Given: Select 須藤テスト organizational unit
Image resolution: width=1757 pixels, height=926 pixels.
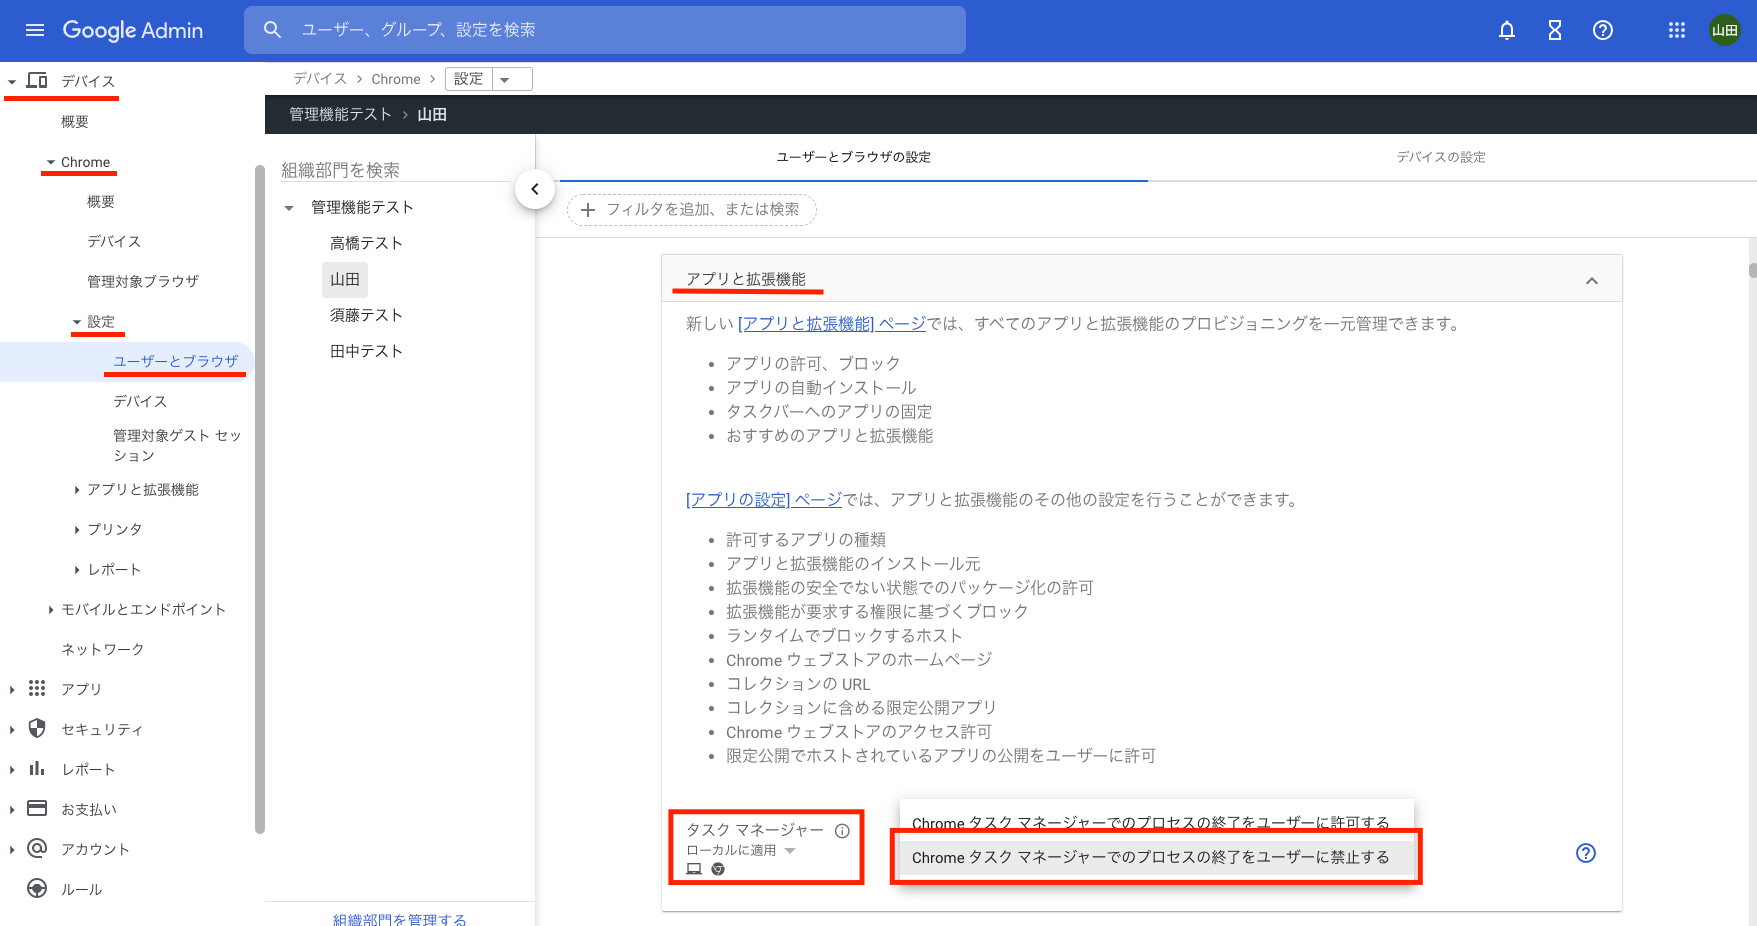Looking at the screenshot, I should (x=366, y=315).
